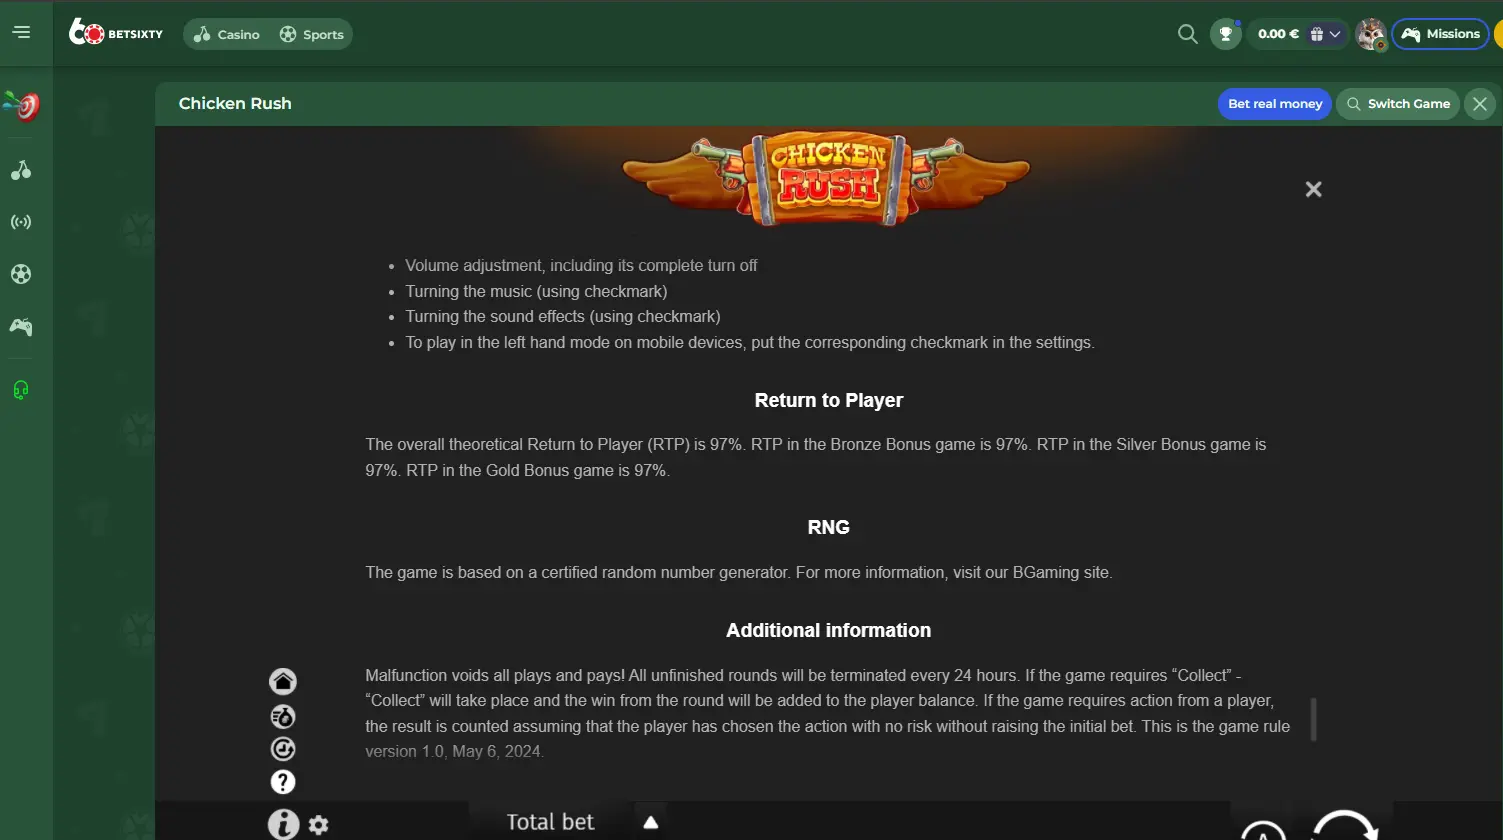1503x840 pixels.
Task: Open the live broadcast sidebar icon
Action: [21, 222]
